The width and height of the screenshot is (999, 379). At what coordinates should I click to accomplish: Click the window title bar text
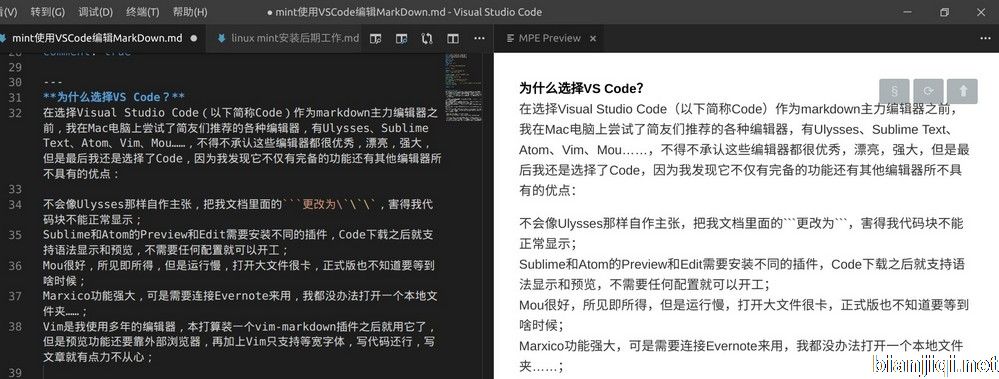pos(405,12)
